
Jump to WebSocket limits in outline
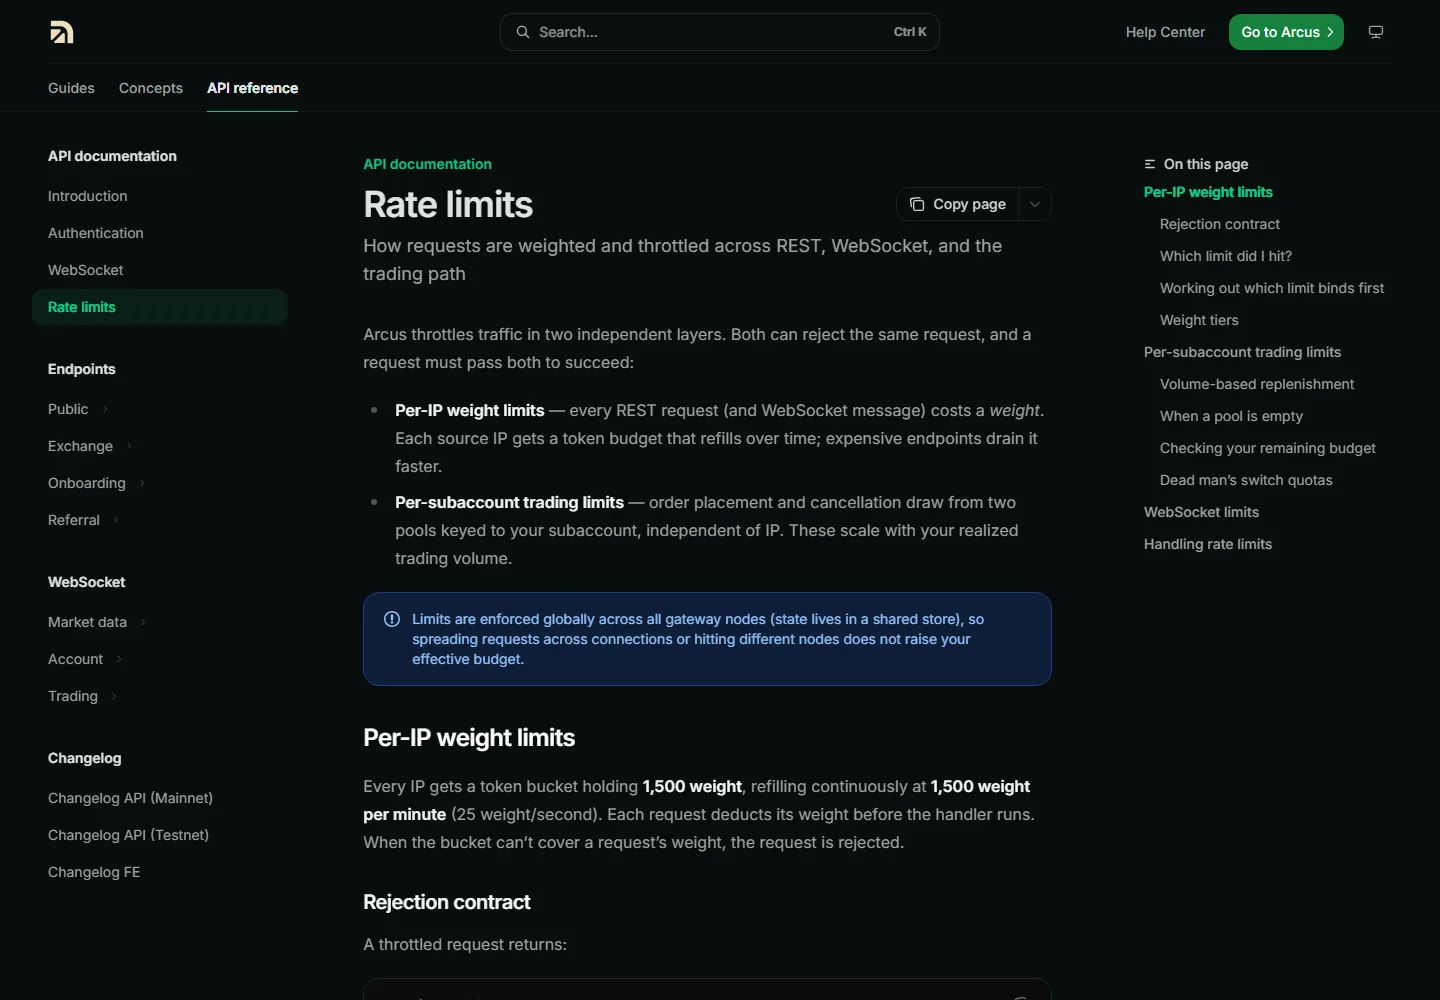point(1201,512)
